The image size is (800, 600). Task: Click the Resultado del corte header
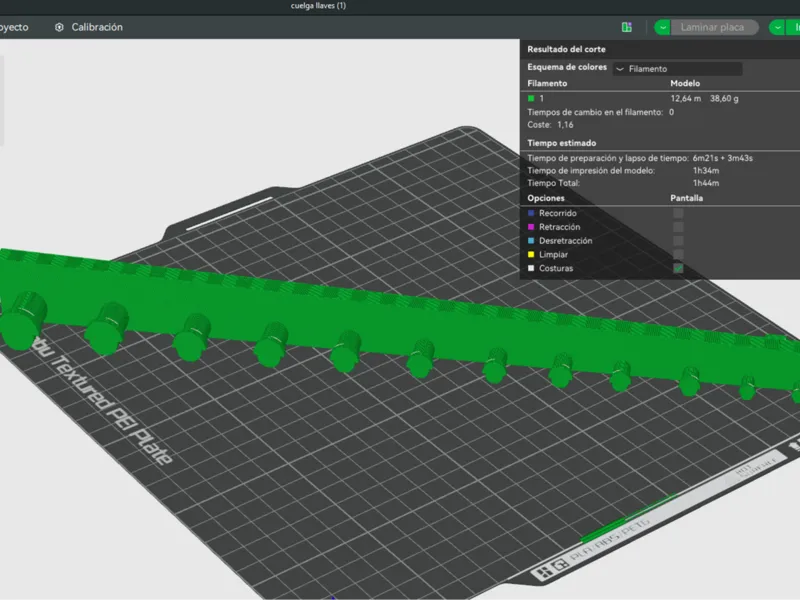coord(566,49)
